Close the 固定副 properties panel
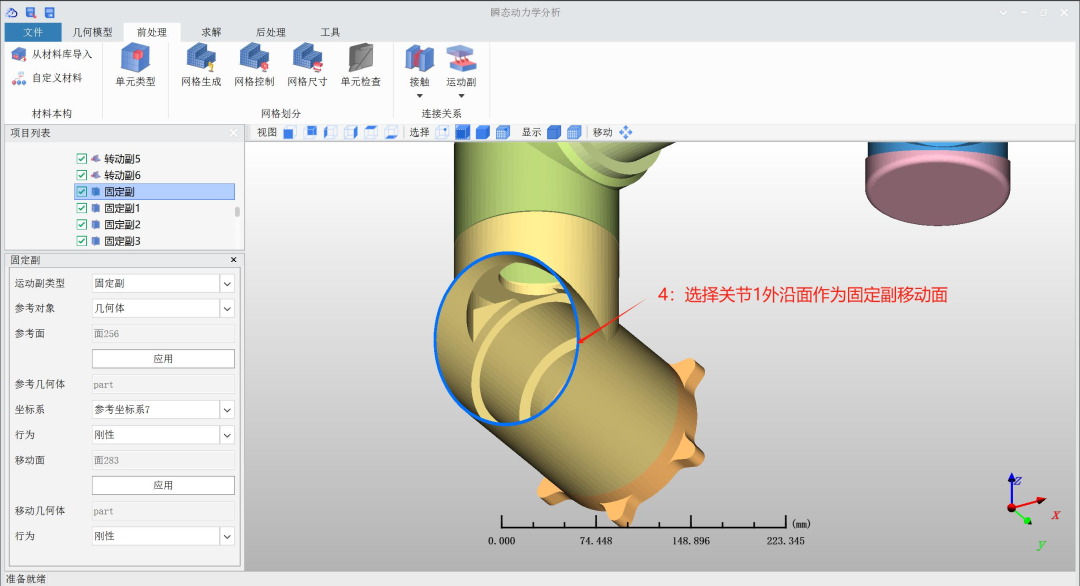1080x586 pixels. click(233, 260)
